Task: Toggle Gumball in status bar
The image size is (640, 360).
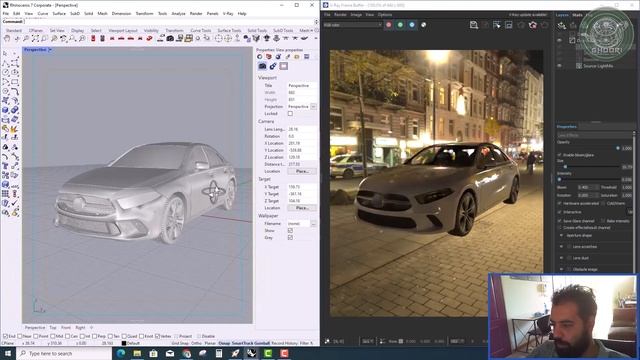Action: point(262,343)
